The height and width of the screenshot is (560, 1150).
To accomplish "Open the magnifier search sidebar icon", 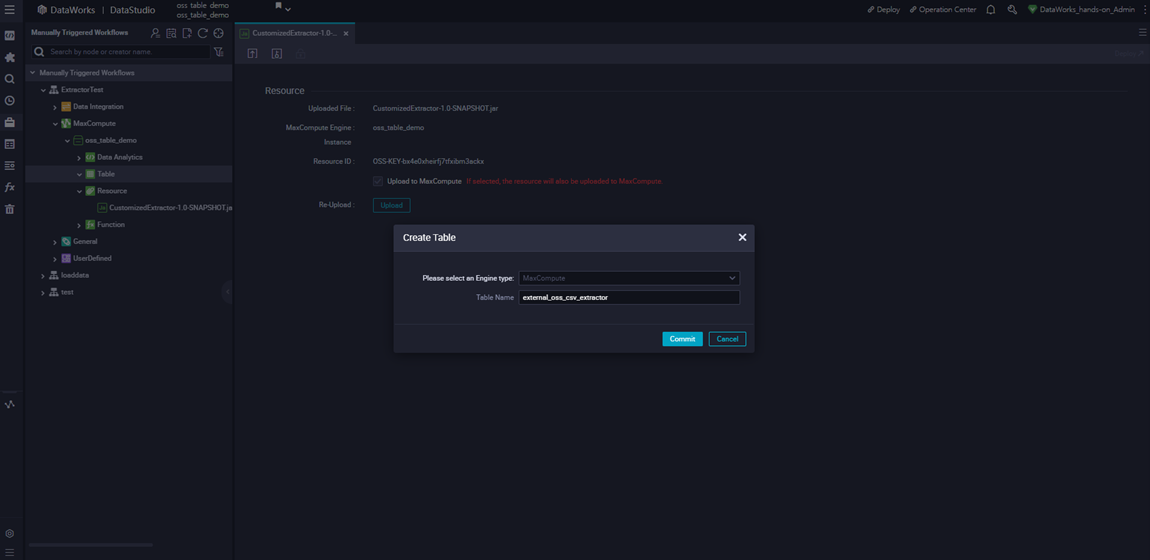I will coord(10,78).
